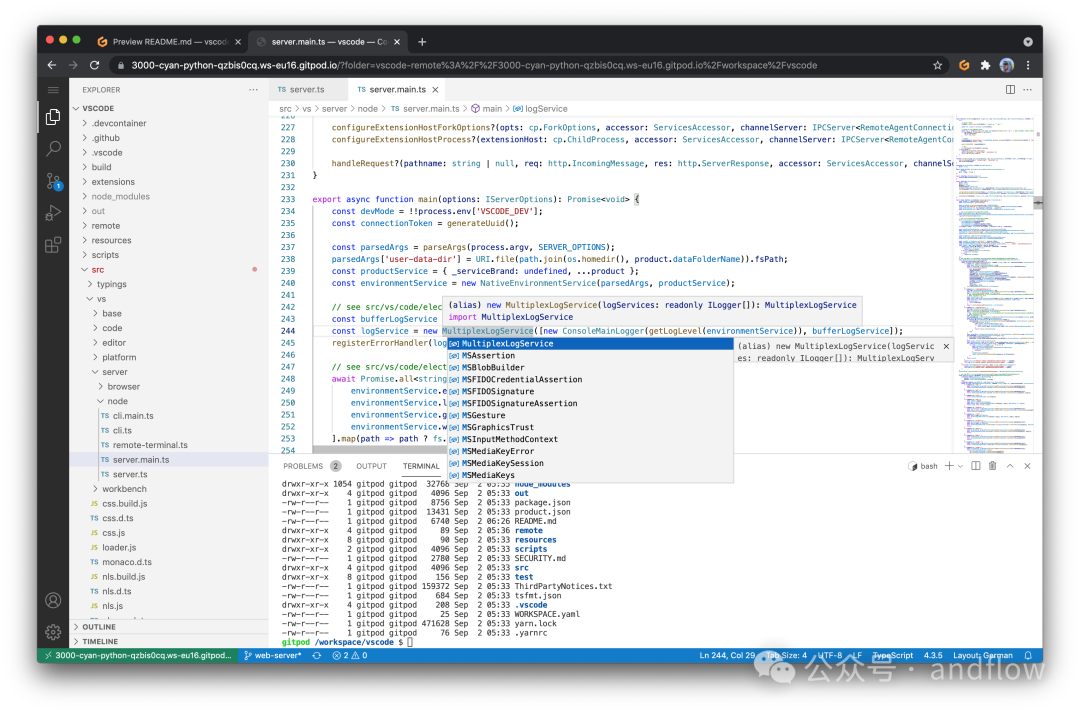Change language mode TypeScript in status bar

point(892,656)
